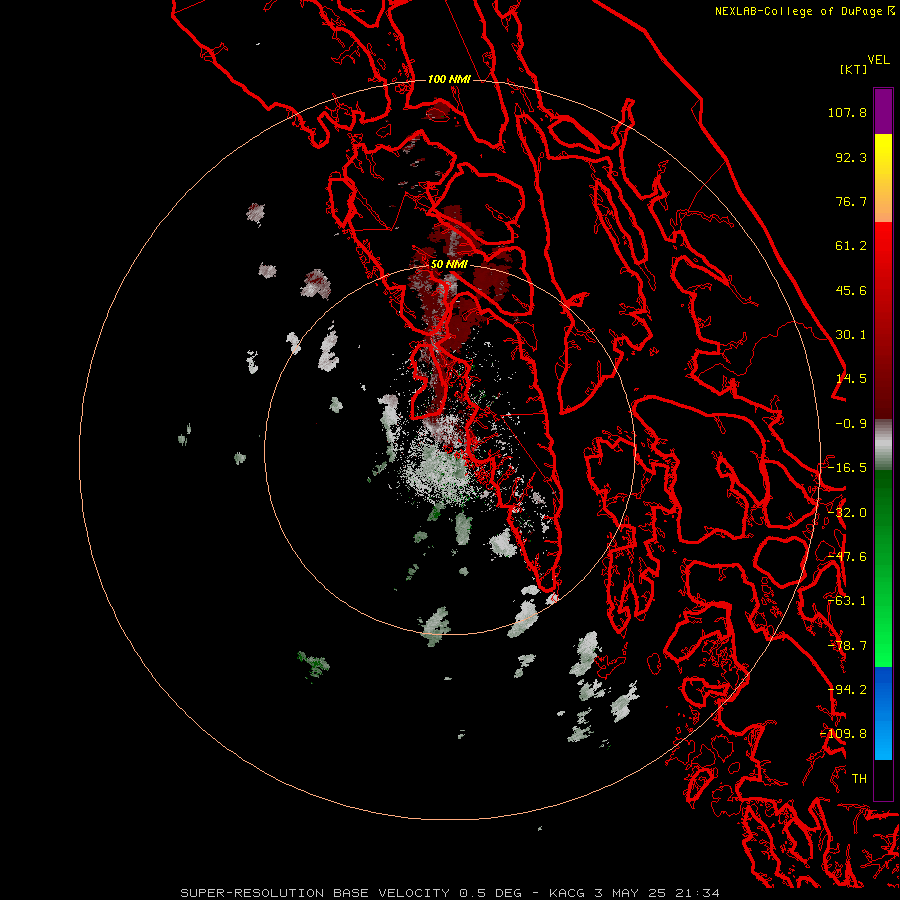The height and width of the screenshot is (900, 900).
Task: Select the 61.2 velocity value
Action: click(851, 246)
